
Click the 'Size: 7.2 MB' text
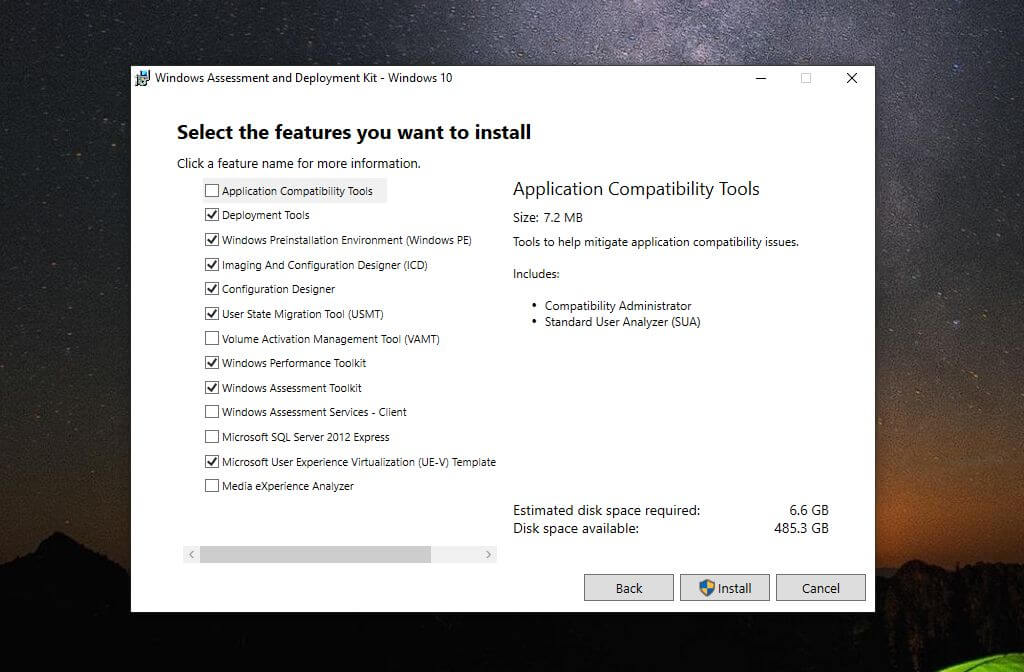point(548,217)
